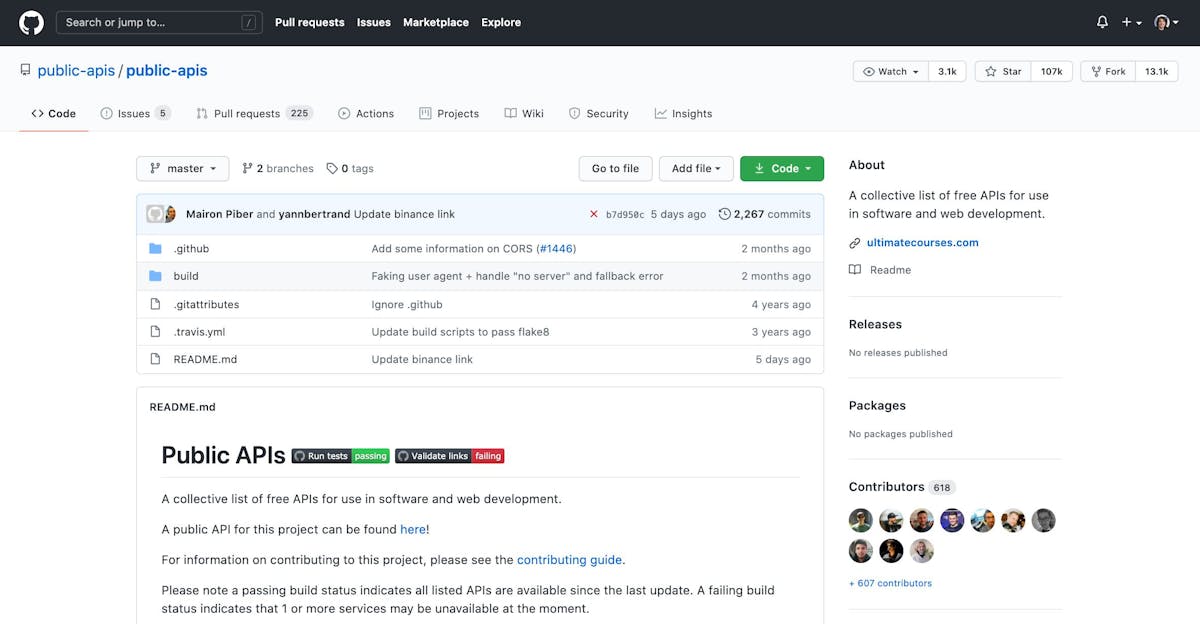Open the Insights tab

click(x=683, y=113)
